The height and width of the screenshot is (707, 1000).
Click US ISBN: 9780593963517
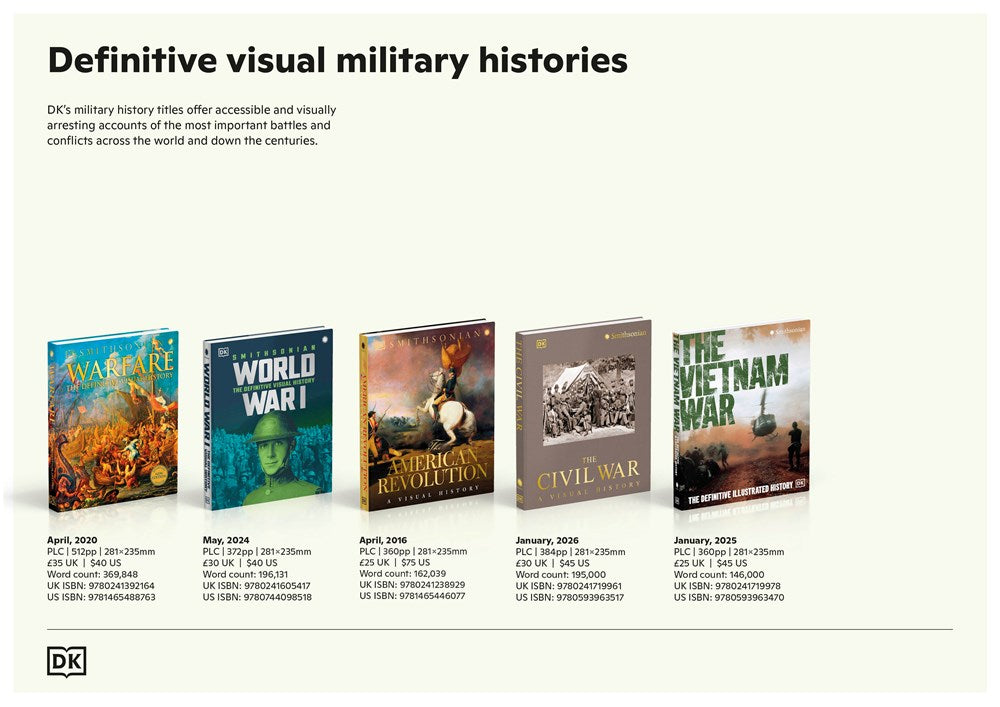(x=570, y=597)
